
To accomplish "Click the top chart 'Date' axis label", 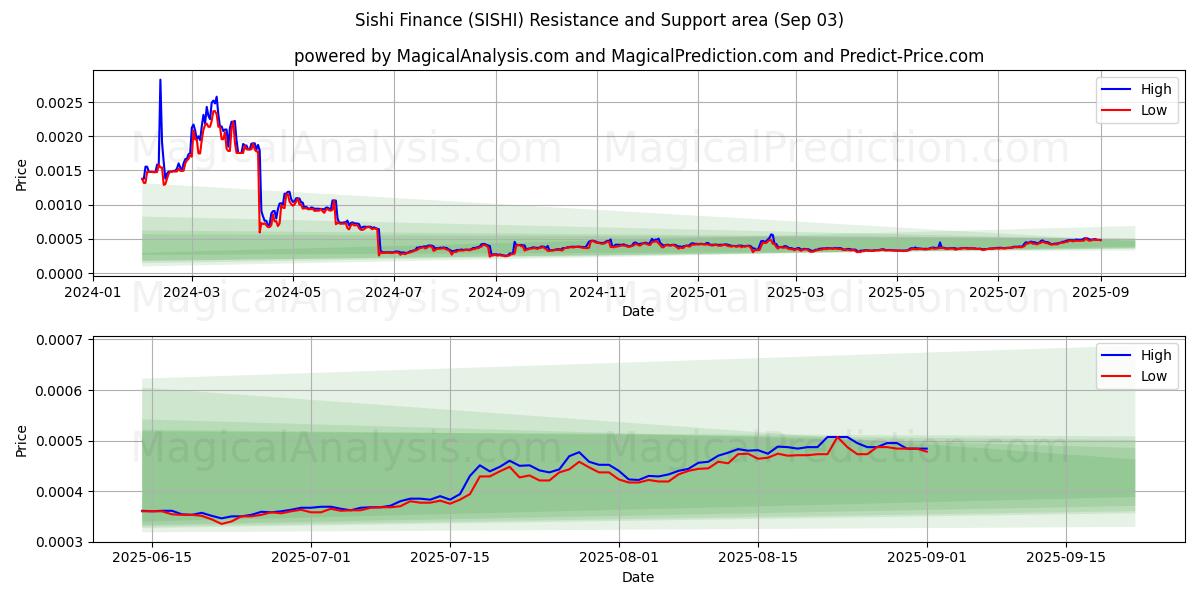I will 638,311.
